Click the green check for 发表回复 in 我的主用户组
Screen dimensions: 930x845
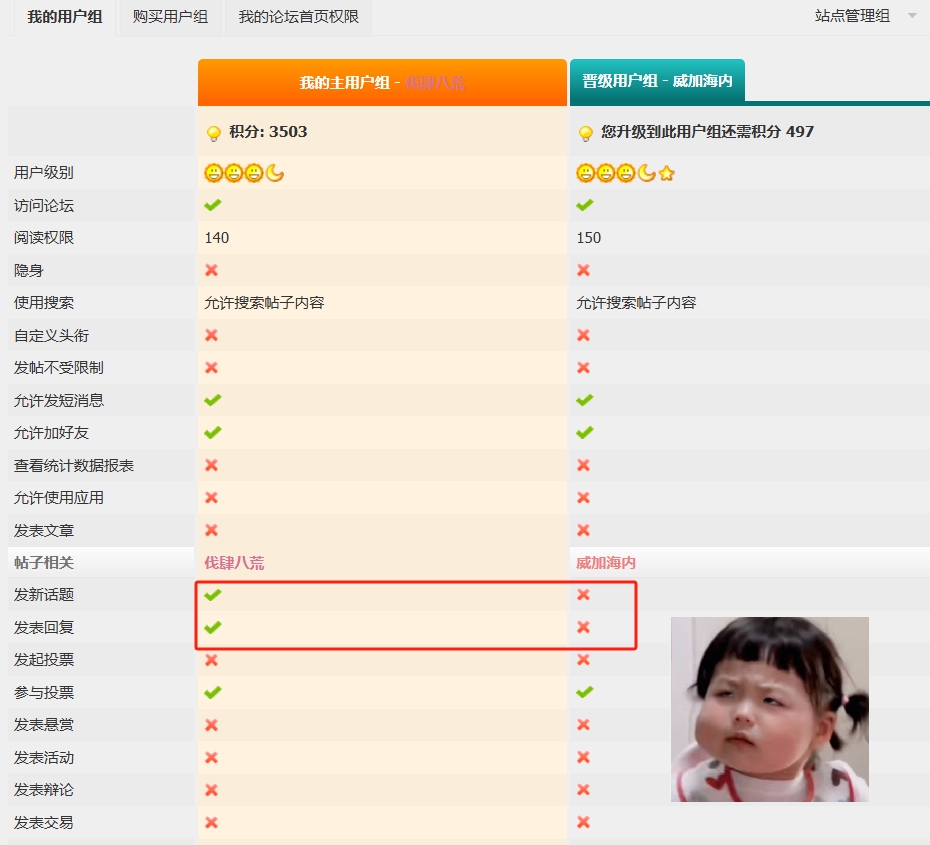point(212,627)
